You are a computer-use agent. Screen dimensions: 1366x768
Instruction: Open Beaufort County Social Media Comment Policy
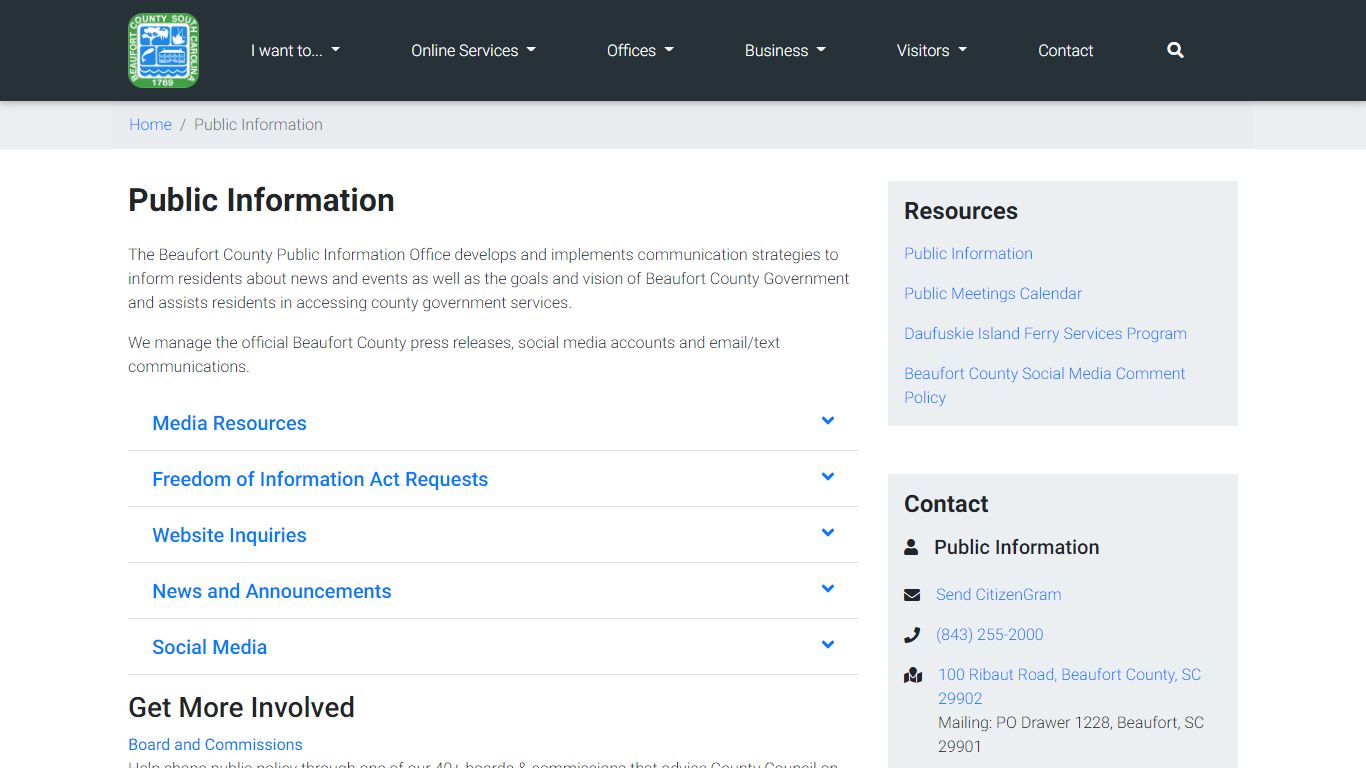[x=1044, y=385]
